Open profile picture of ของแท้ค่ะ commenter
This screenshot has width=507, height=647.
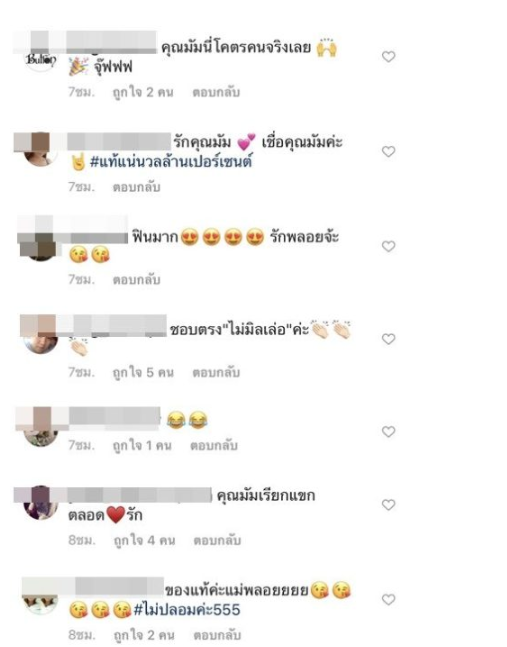tap(40, 602)
